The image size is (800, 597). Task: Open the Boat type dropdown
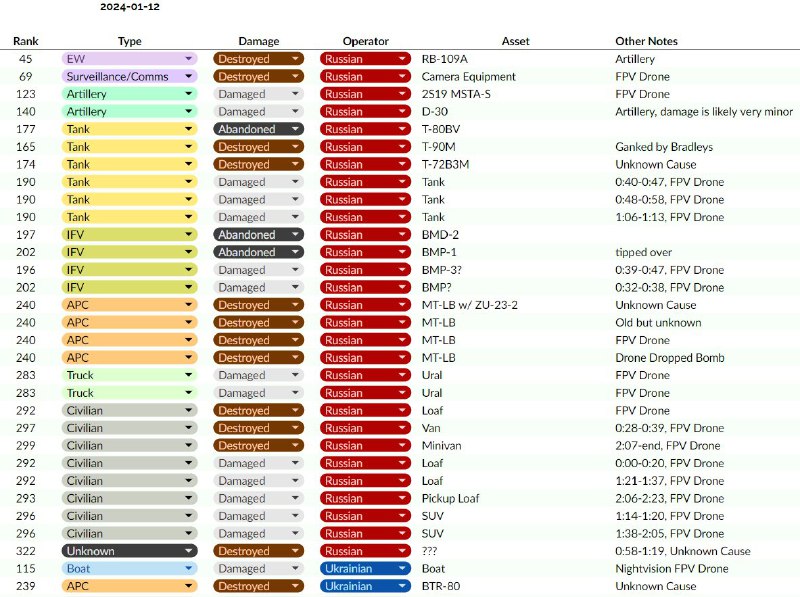[129, 568]
